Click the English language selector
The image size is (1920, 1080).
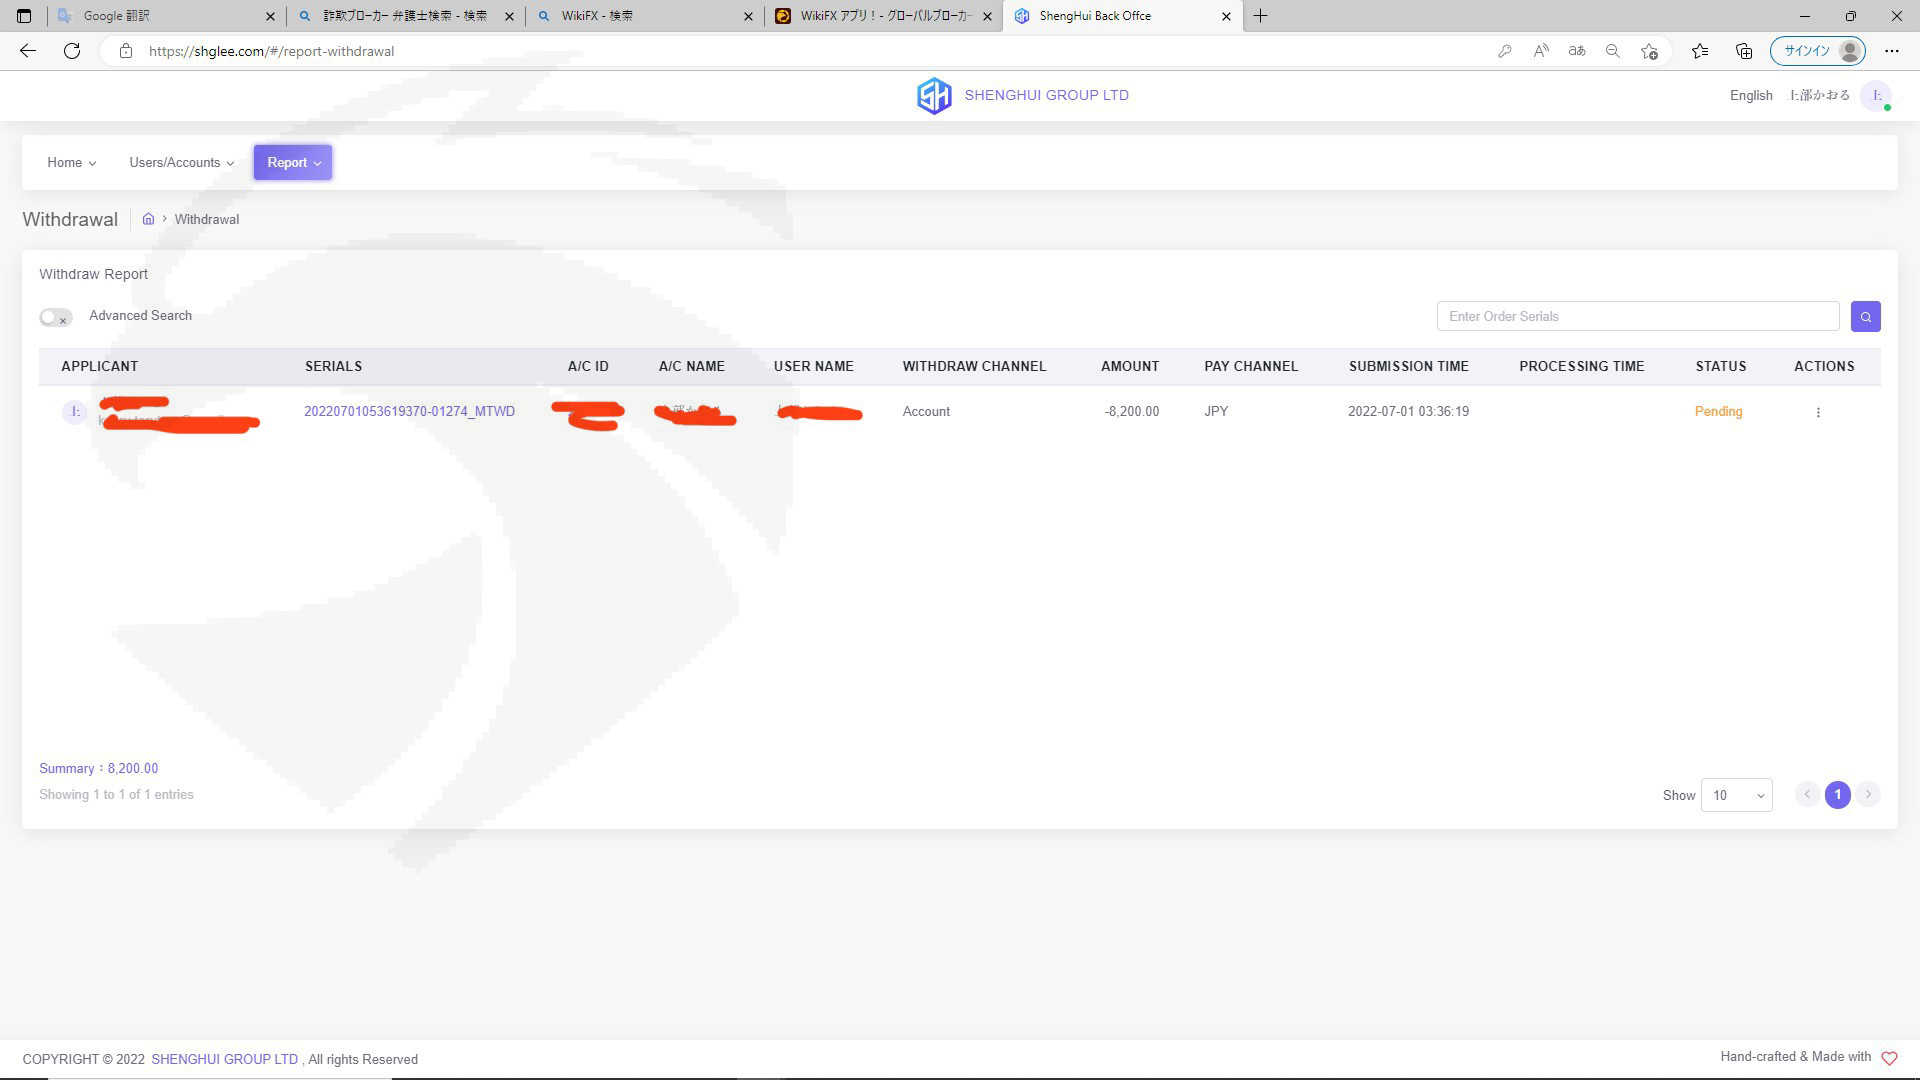1750,96
